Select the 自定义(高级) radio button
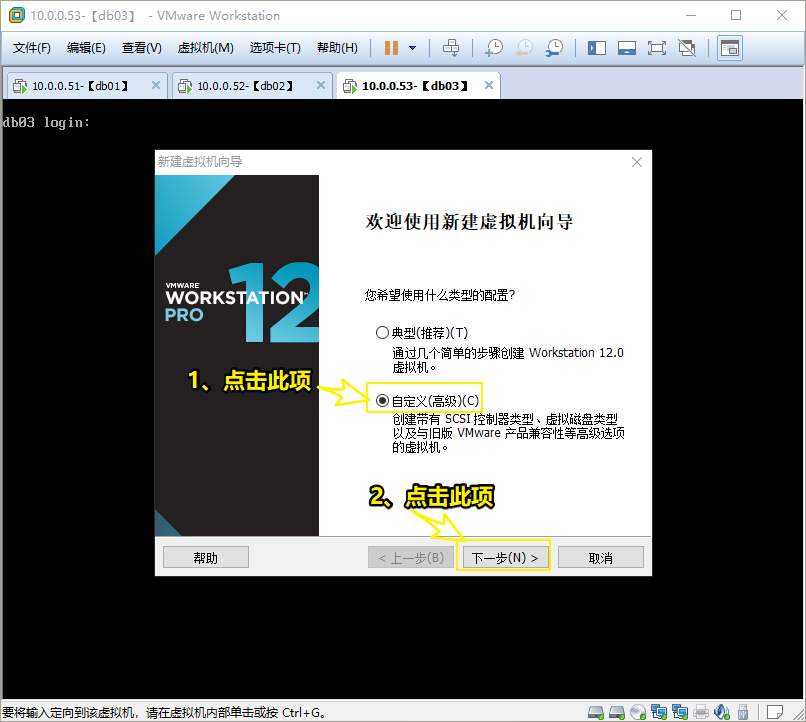This screenshot has width=806, height=722. coord(382,399)
